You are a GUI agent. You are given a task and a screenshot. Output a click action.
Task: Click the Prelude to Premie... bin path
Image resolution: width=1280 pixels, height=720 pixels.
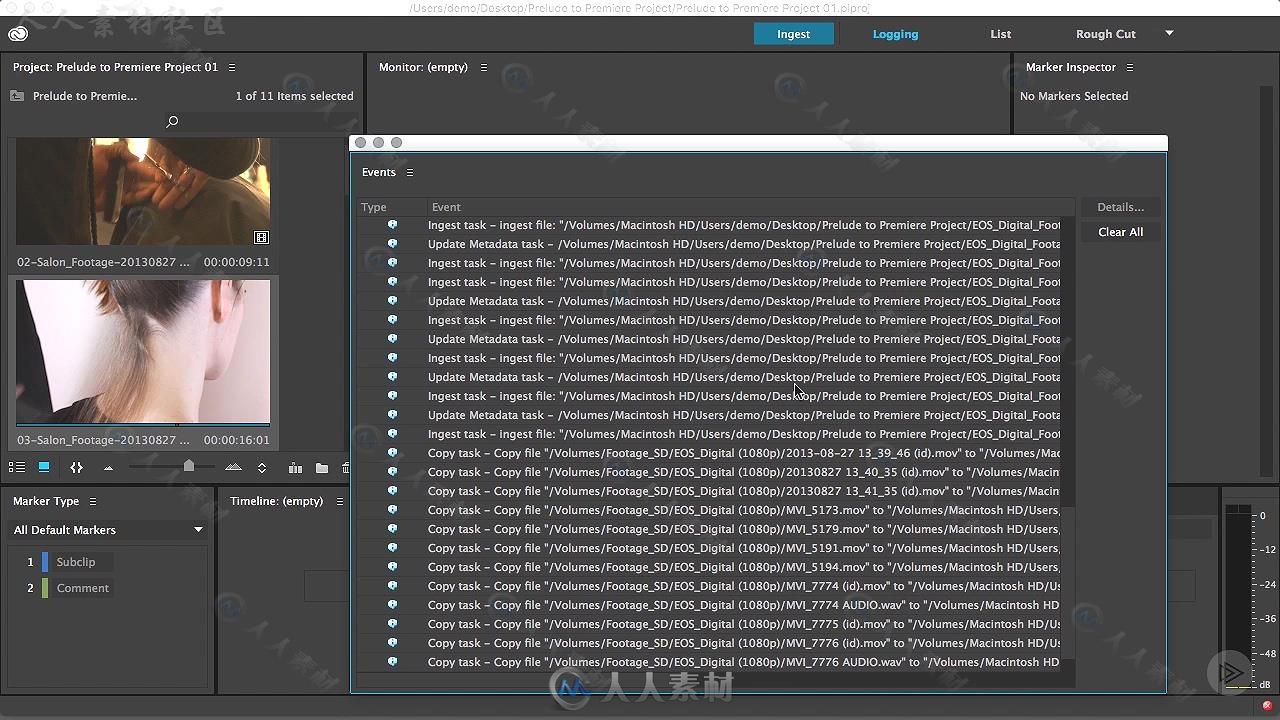coord(85,96)
